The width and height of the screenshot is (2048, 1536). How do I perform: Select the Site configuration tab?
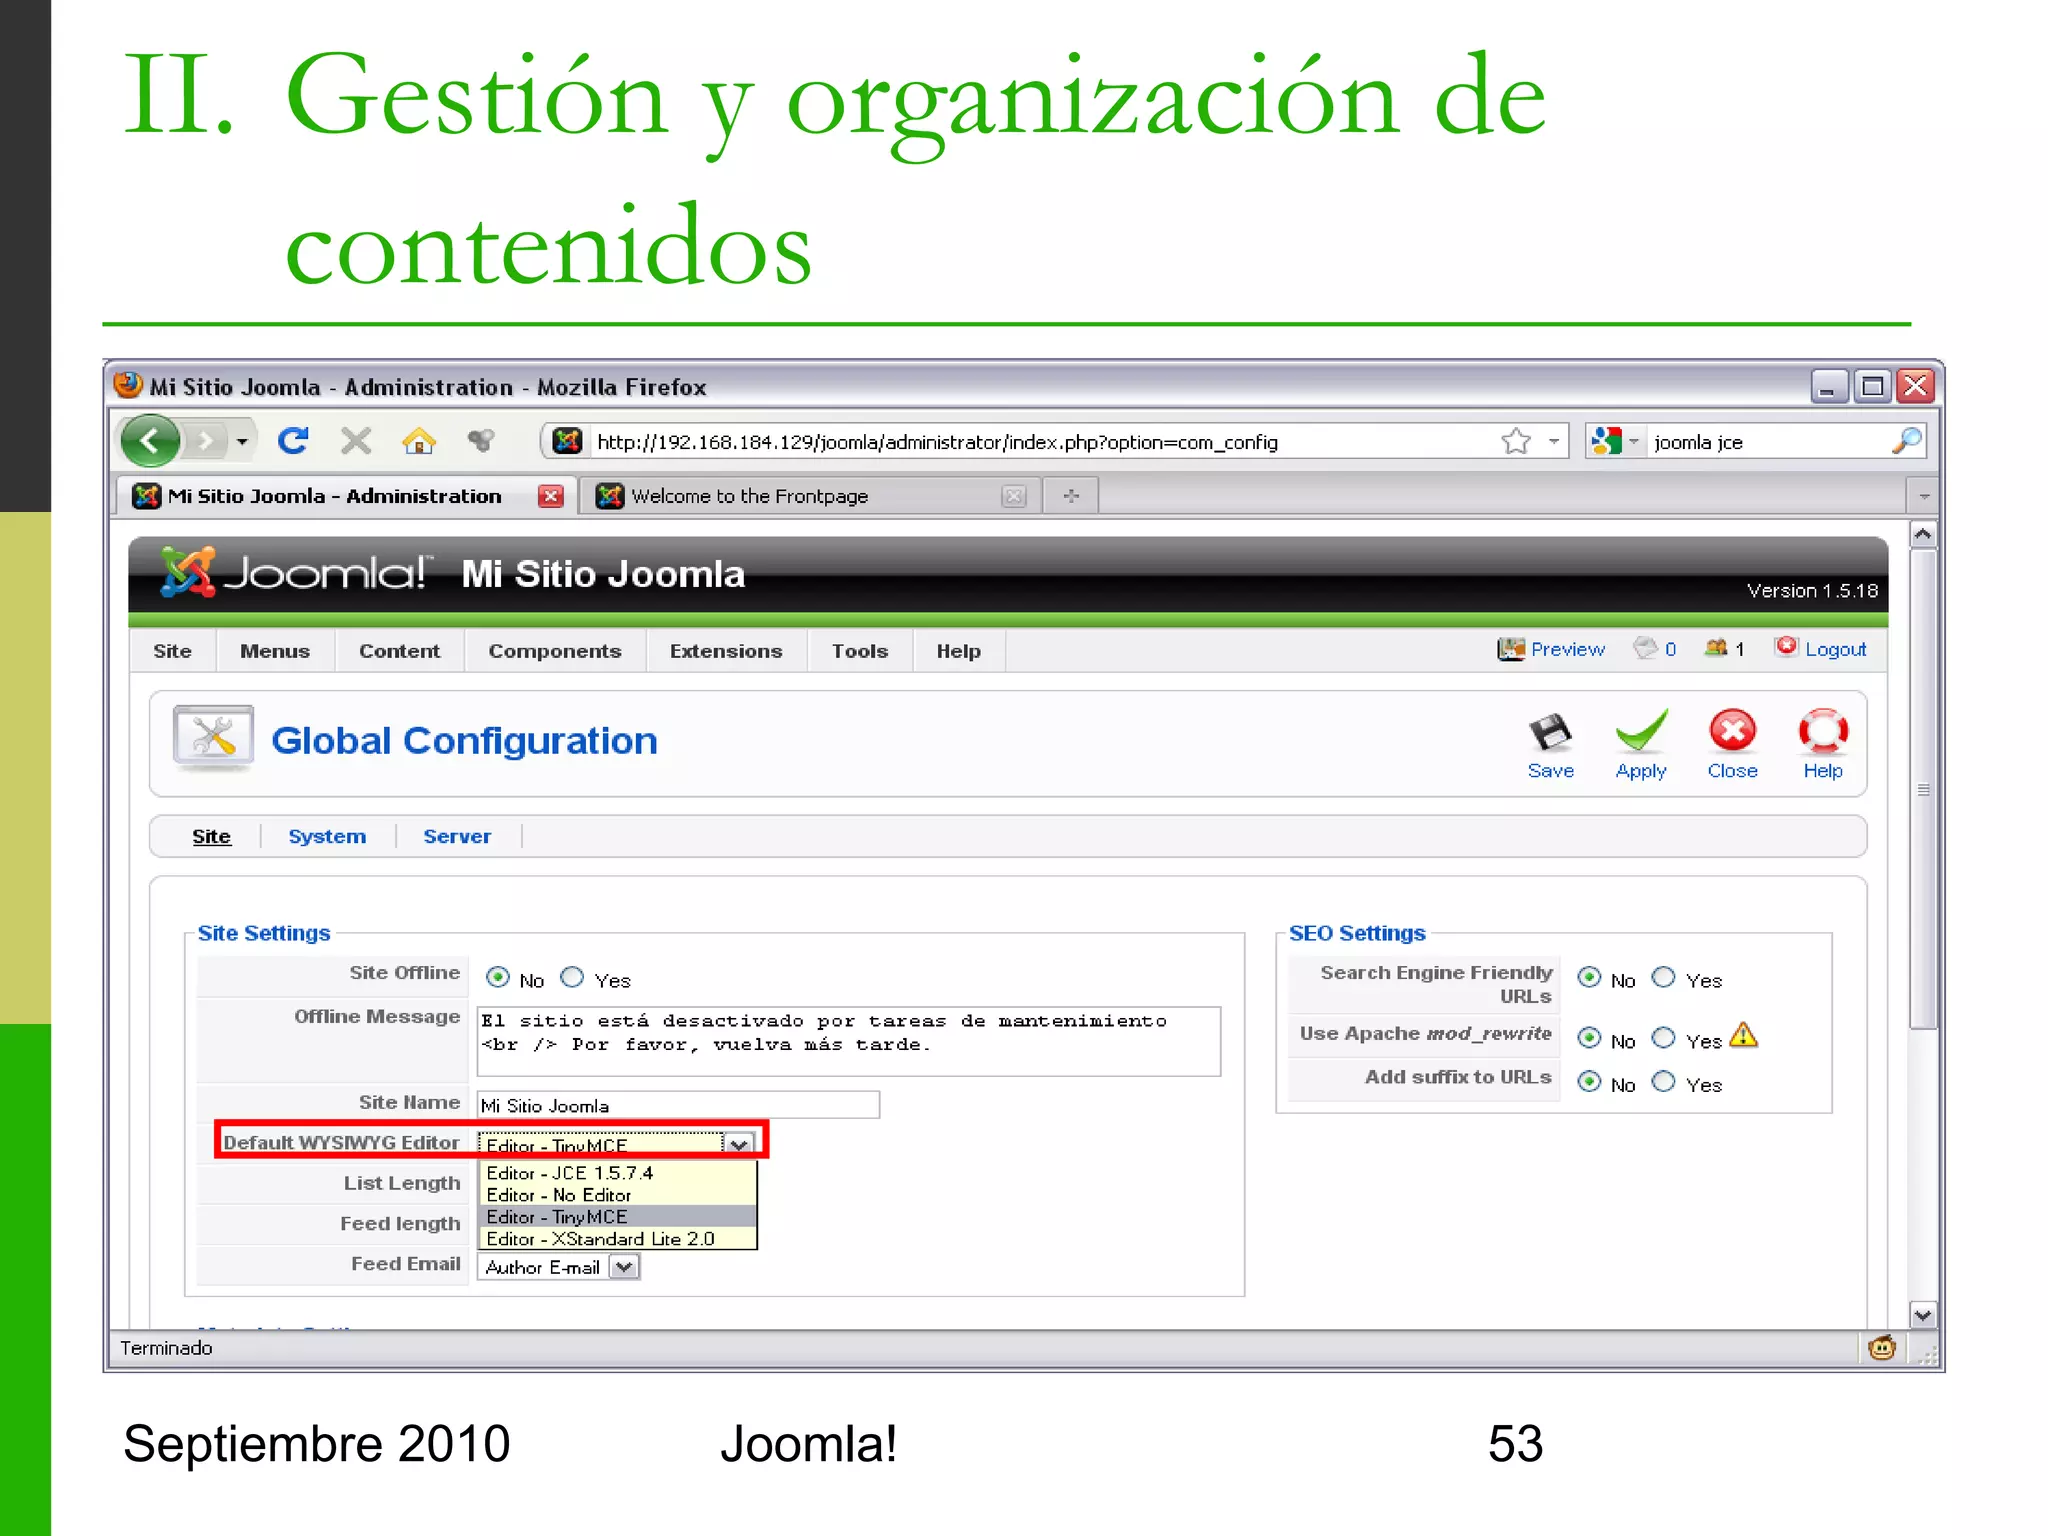(x=211, y=836)
